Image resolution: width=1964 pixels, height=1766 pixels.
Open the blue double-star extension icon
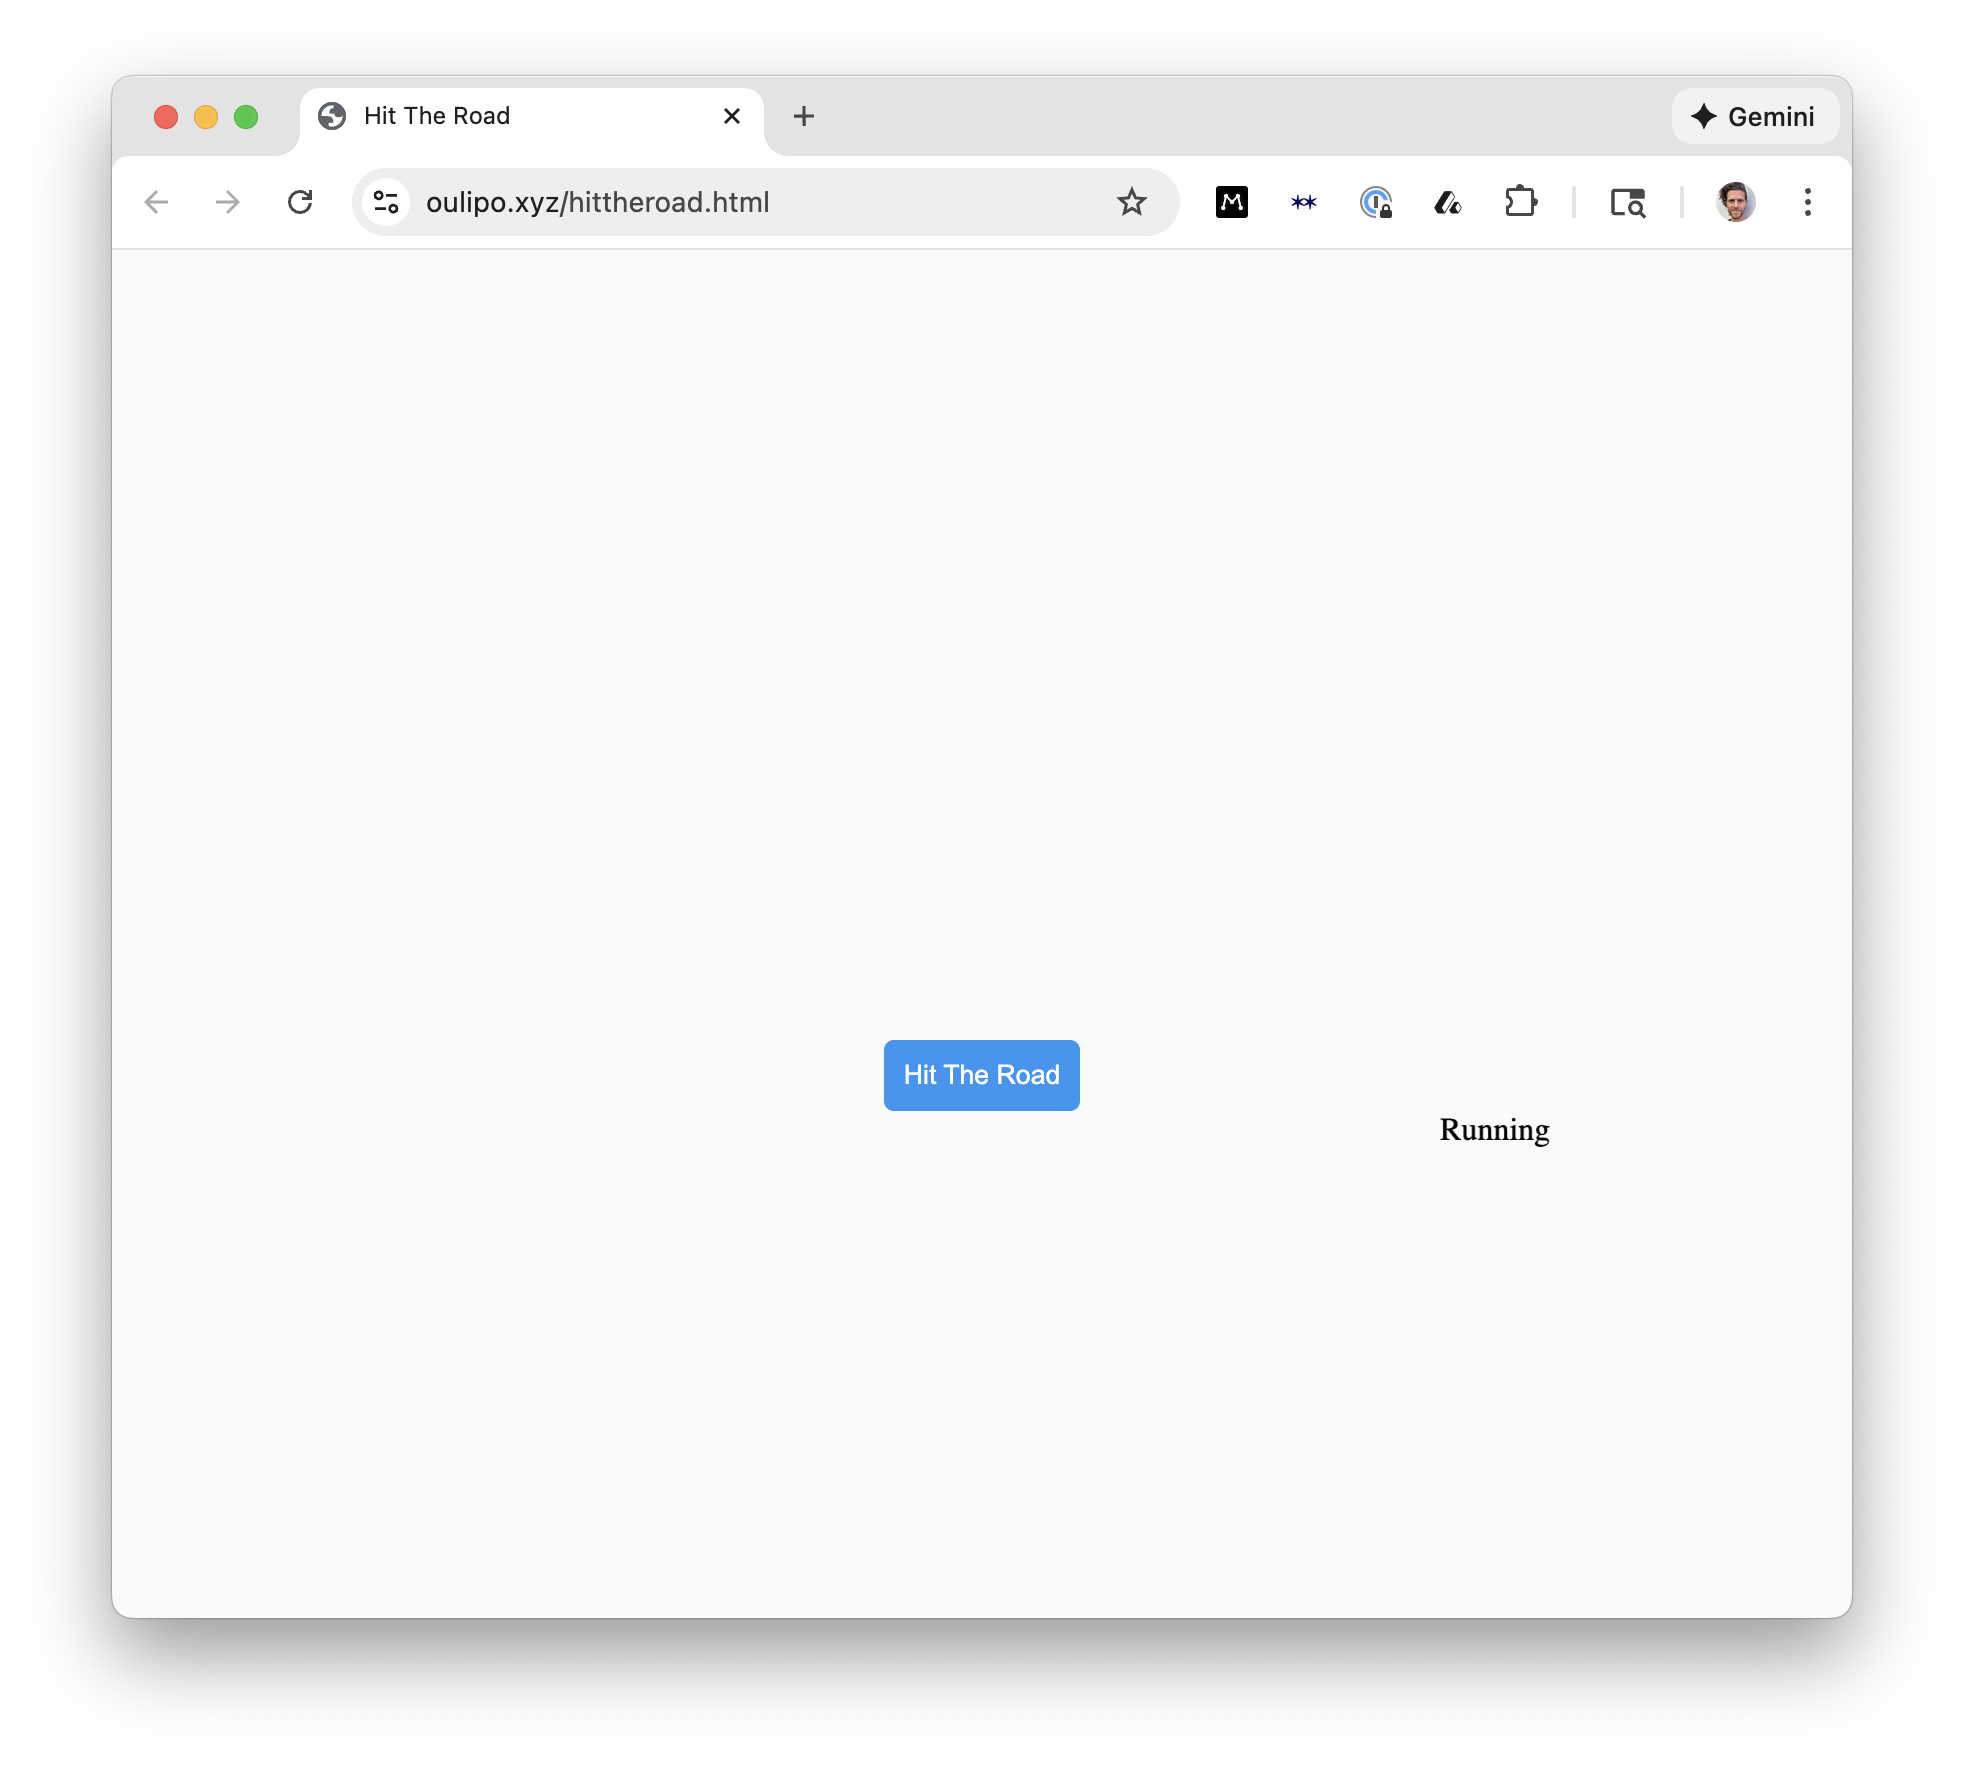click(1303, 202)
